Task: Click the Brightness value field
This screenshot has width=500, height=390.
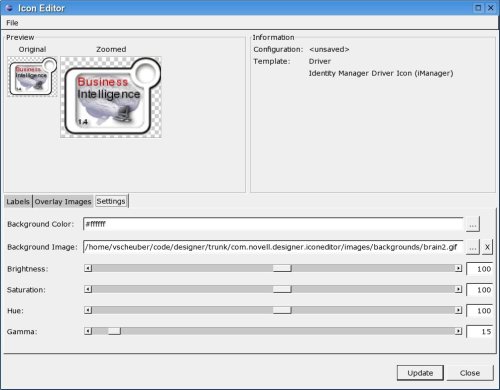Action: coord(480,269)
